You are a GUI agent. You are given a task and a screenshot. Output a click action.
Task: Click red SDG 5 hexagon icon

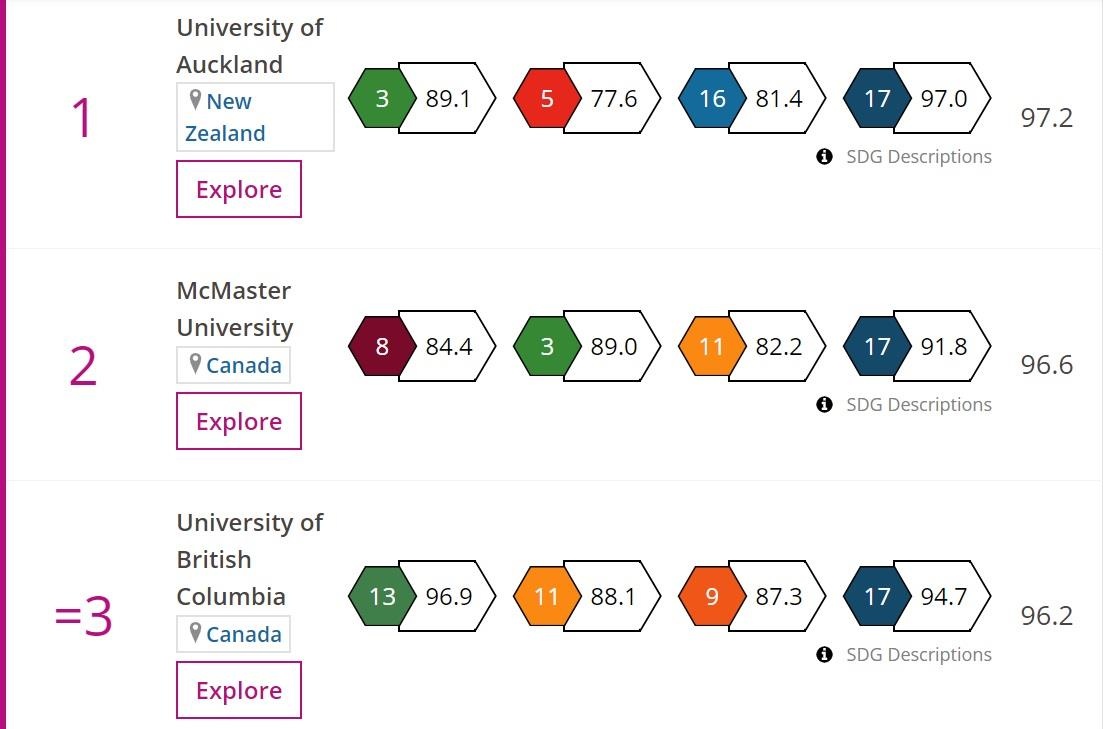[547, 98]
